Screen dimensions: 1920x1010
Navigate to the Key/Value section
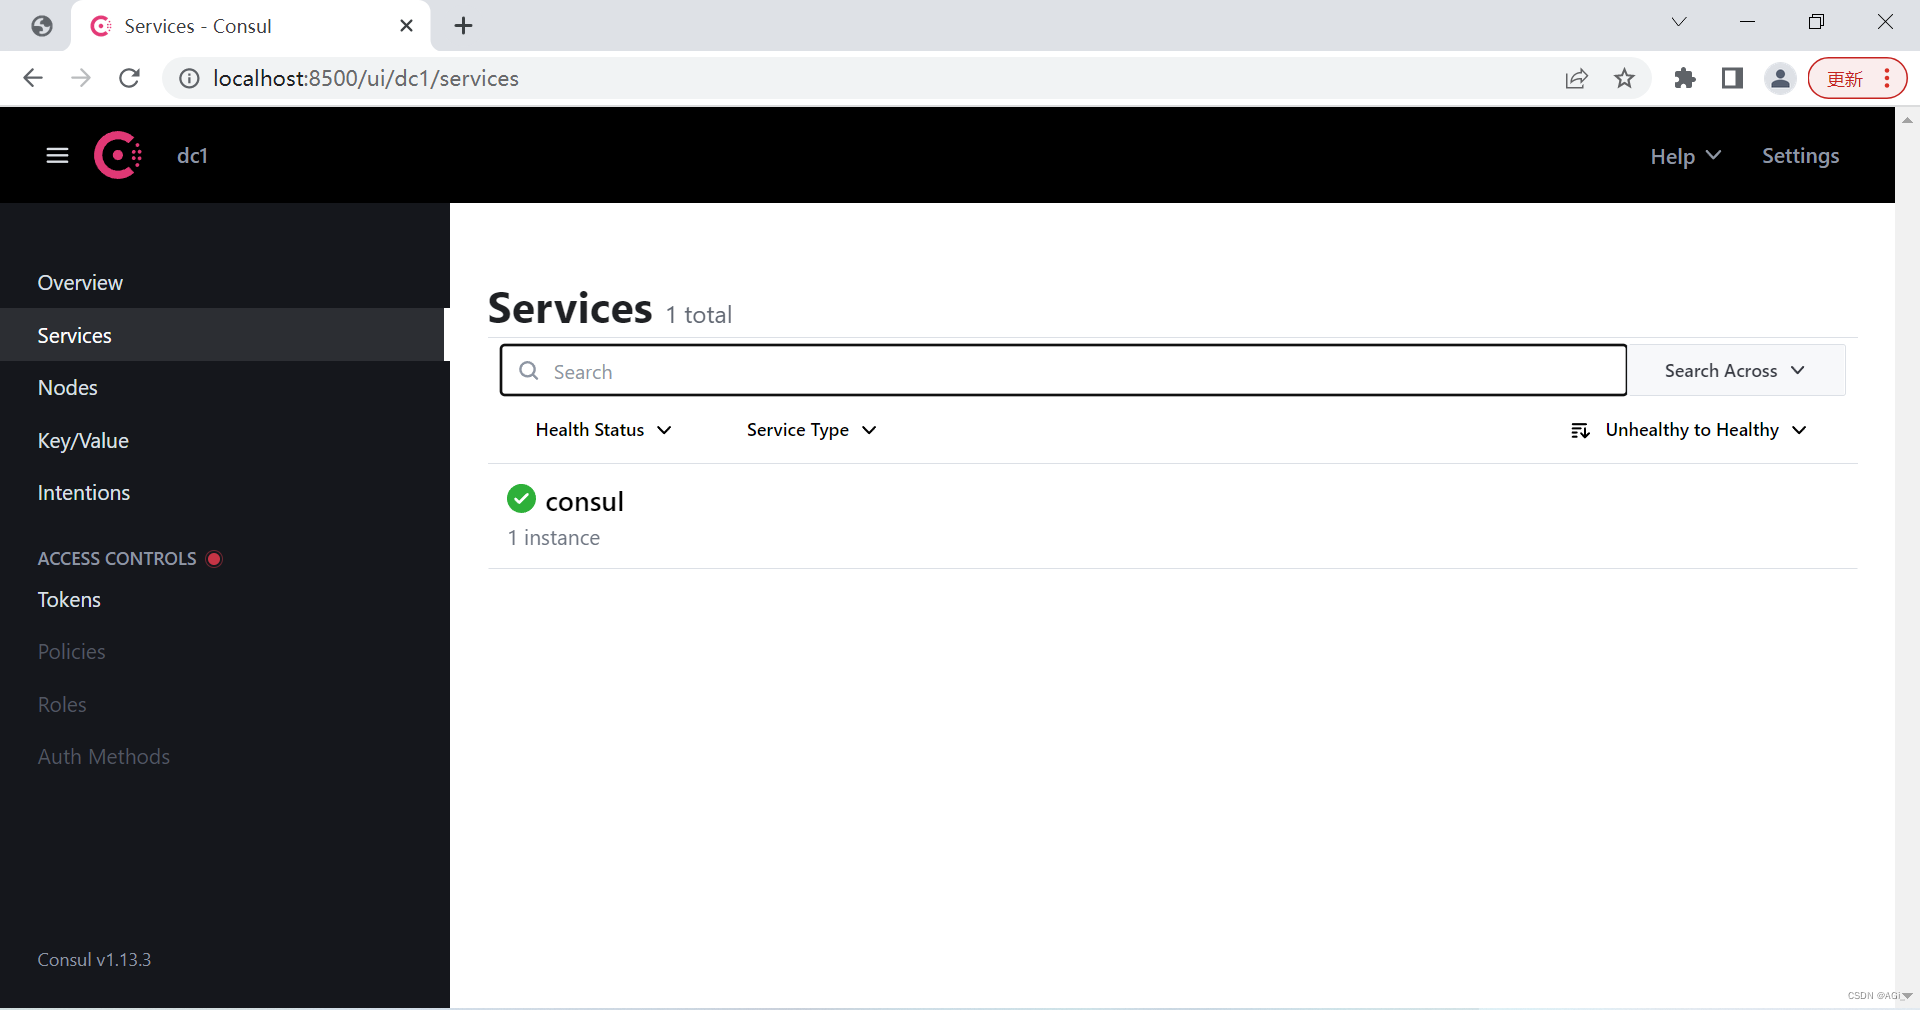[x=83, y=440]
